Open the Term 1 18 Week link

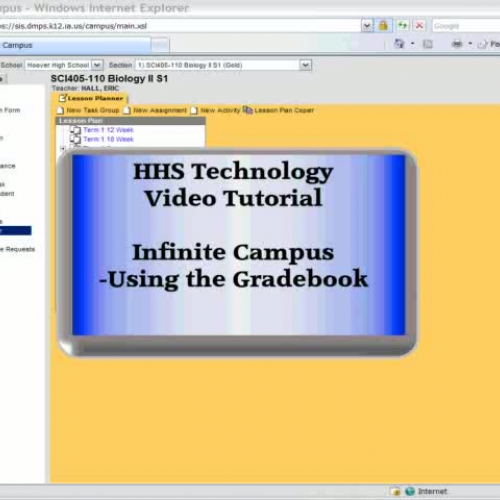coord(108,139)
